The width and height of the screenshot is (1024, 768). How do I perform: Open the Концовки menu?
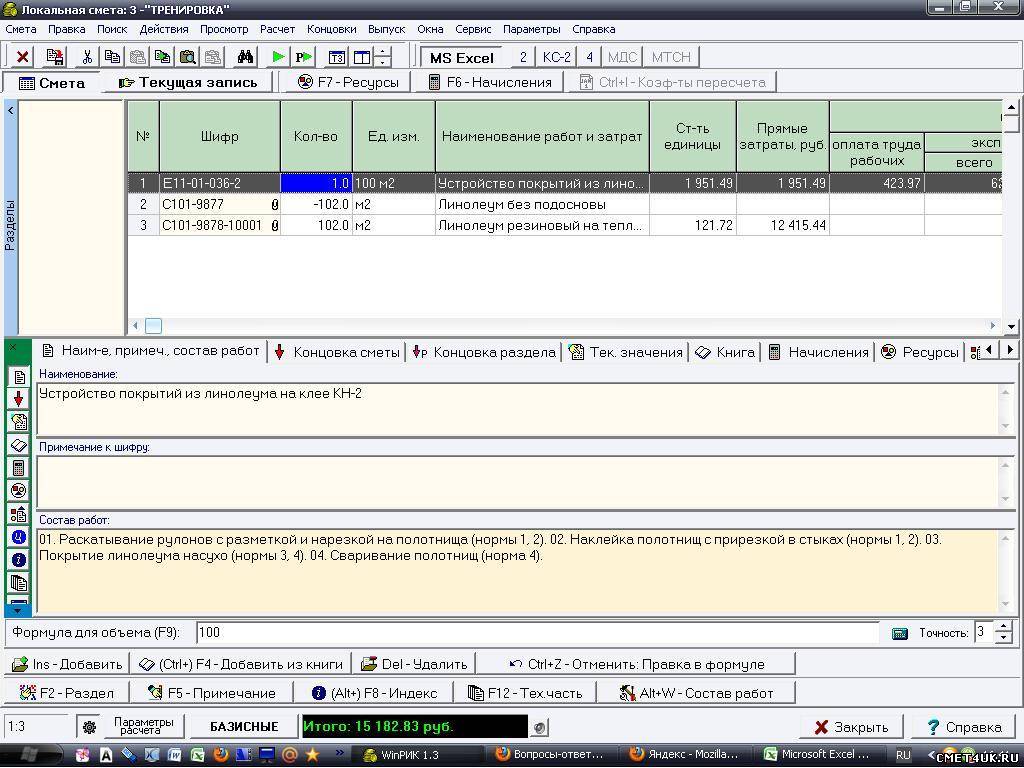[x=332, y=29]
